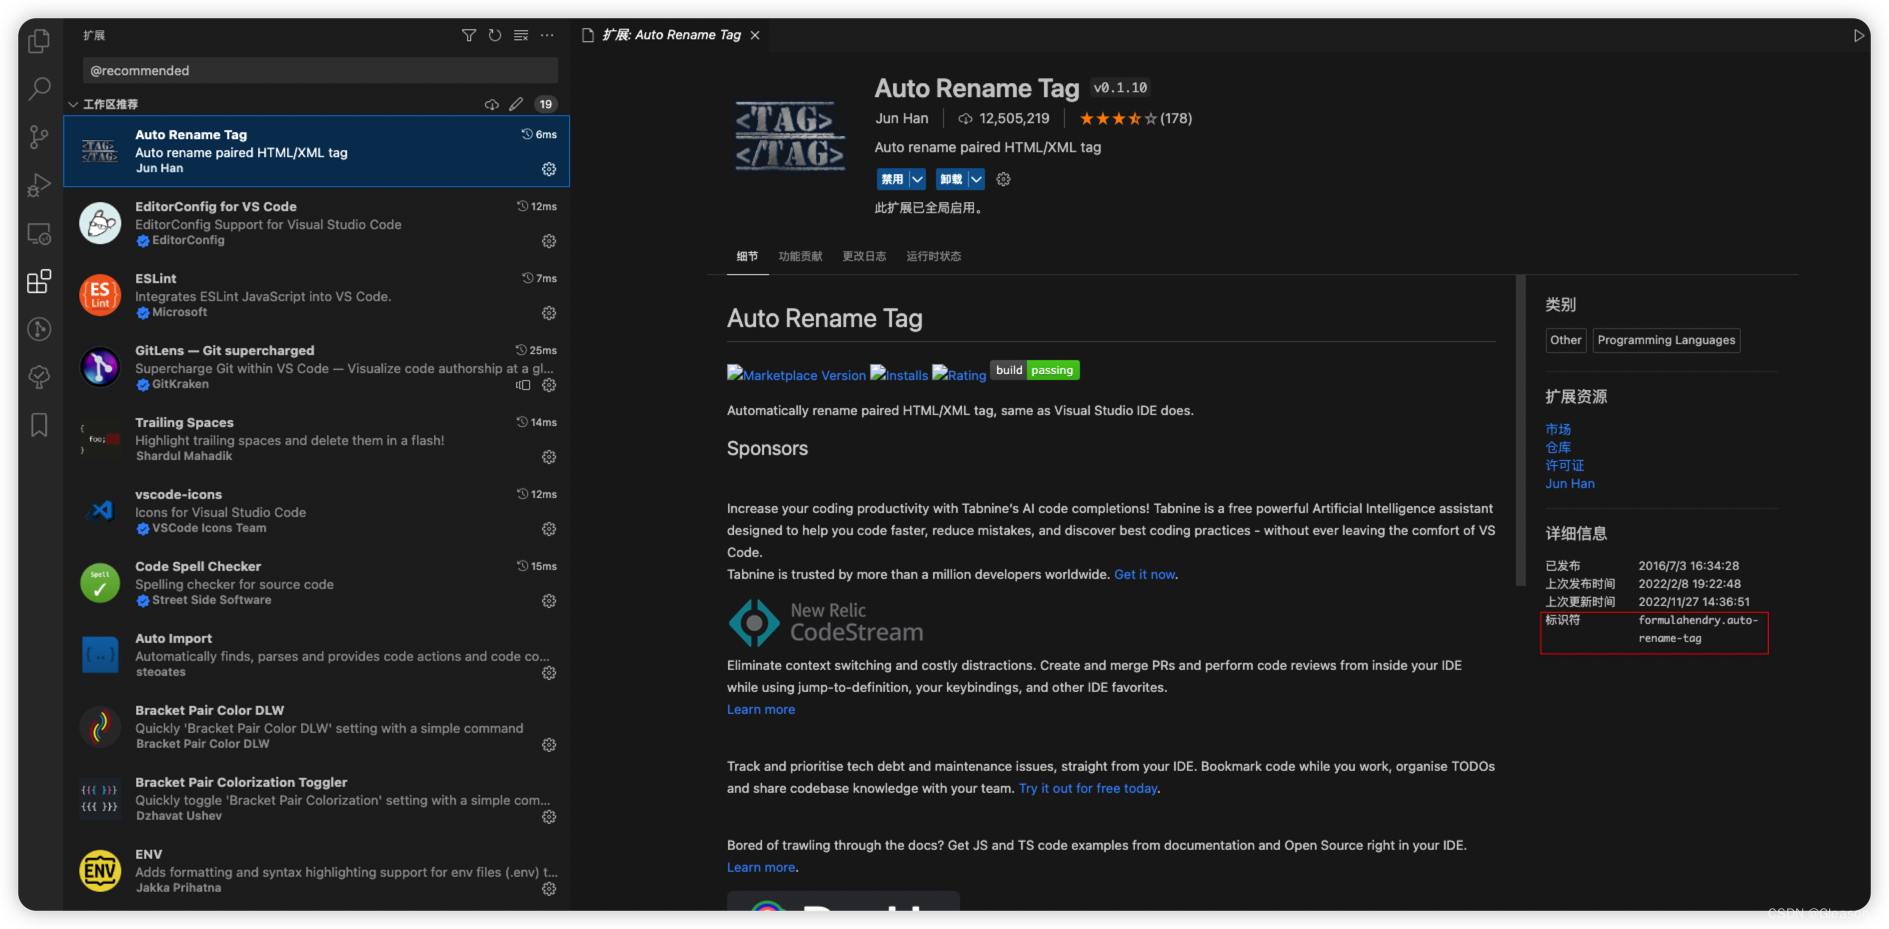
Task: Open the Installs badge link
Action: (x=899, y=374)
